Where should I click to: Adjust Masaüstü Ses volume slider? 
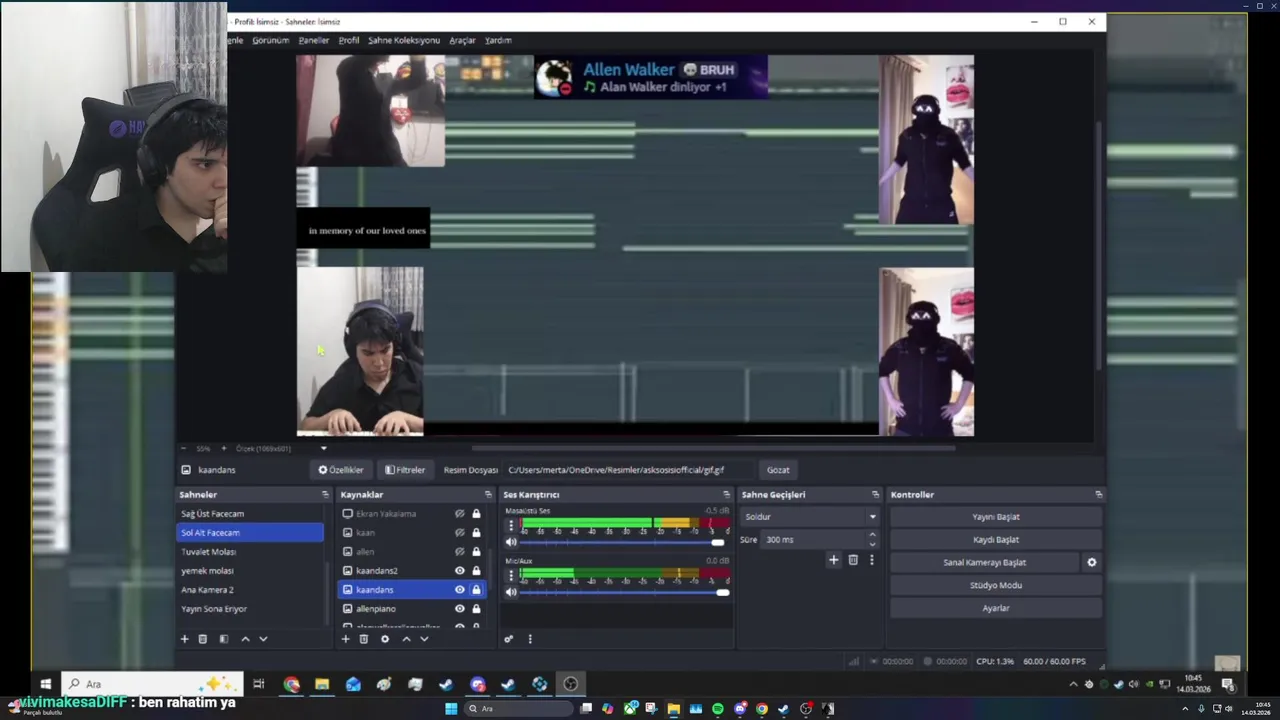click(x=624, y=542)
